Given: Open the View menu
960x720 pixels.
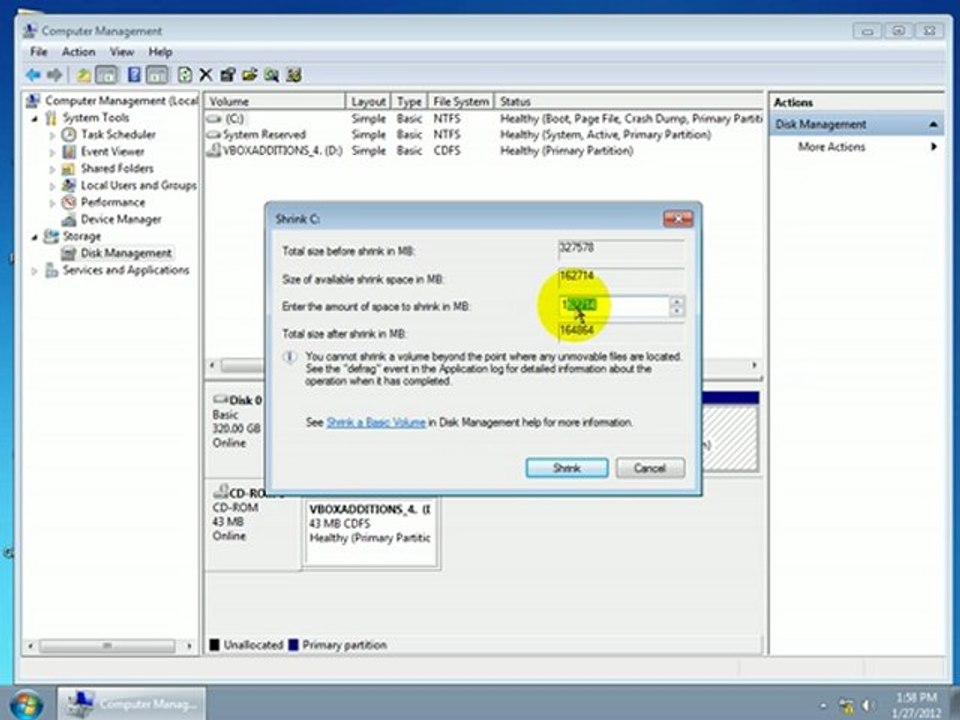Looking at the screenshot, I should pyautogui.click(x=122, y=52).
